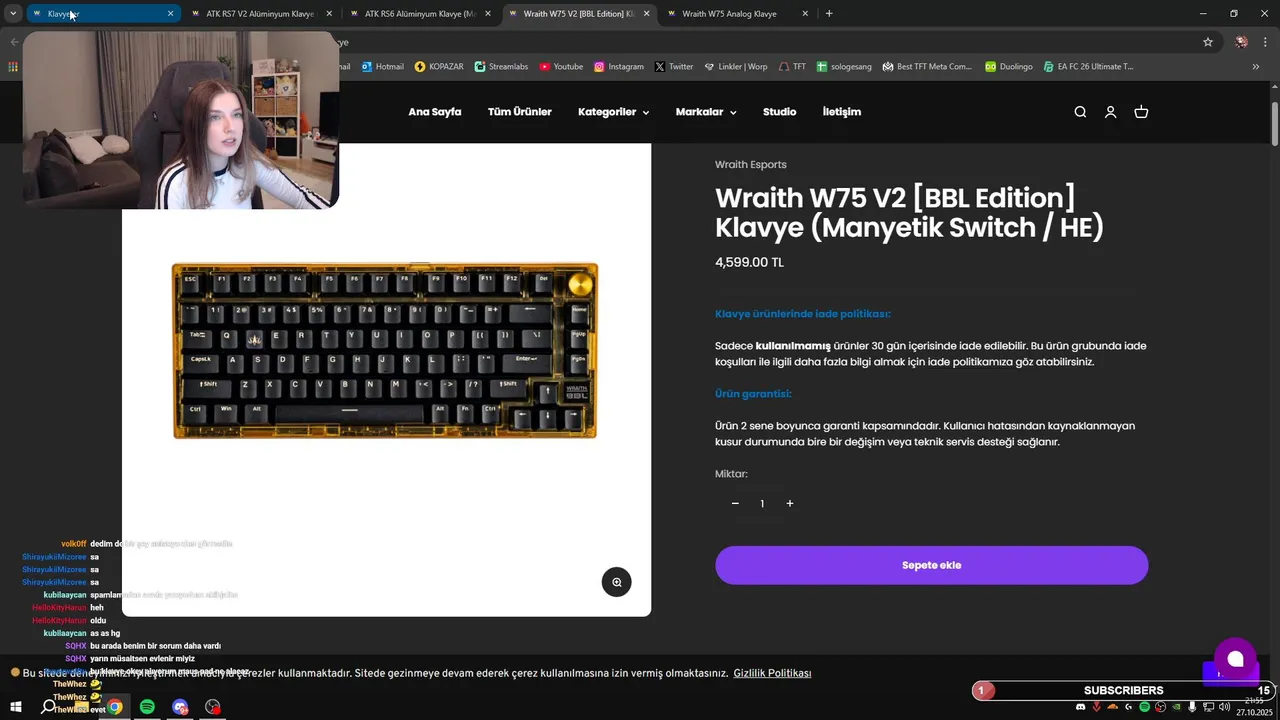Decrease quantity with minus button
The width and height of the screenshot is (1280, 720).
(735, 504)
